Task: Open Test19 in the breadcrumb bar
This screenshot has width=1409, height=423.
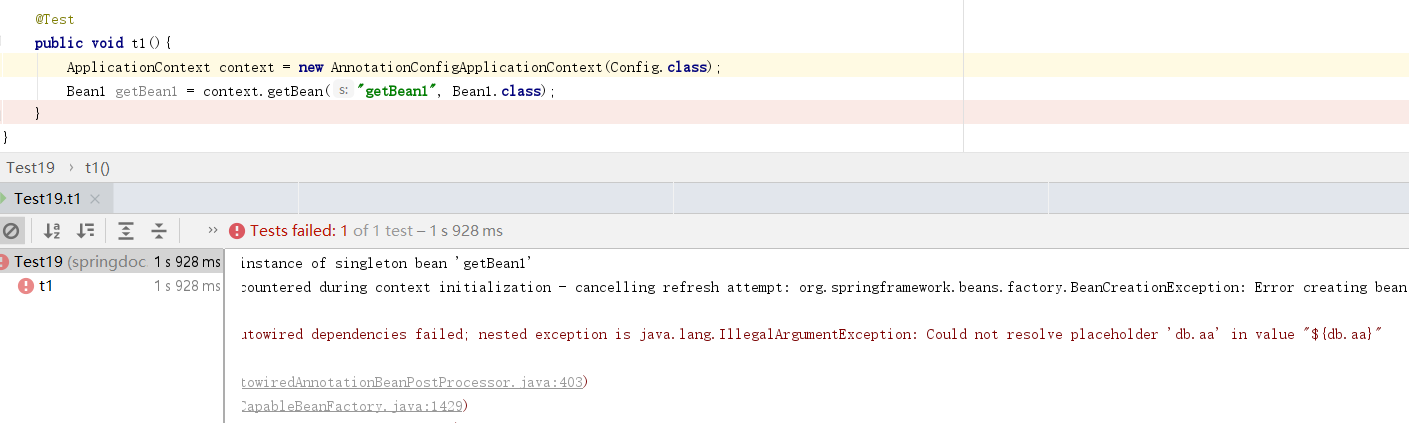Action: [31, 168]
